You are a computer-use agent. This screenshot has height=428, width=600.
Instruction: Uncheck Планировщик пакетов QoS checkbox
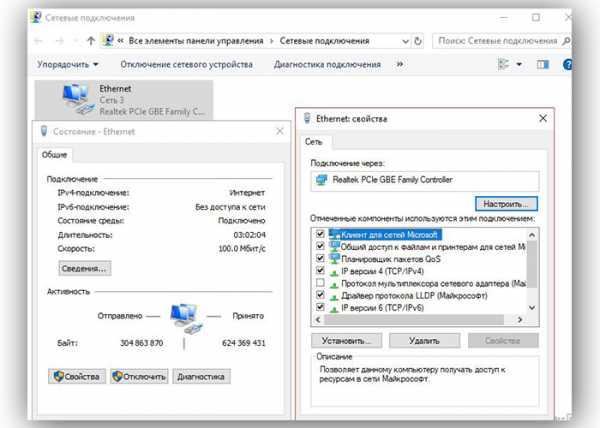pos(320,258)
